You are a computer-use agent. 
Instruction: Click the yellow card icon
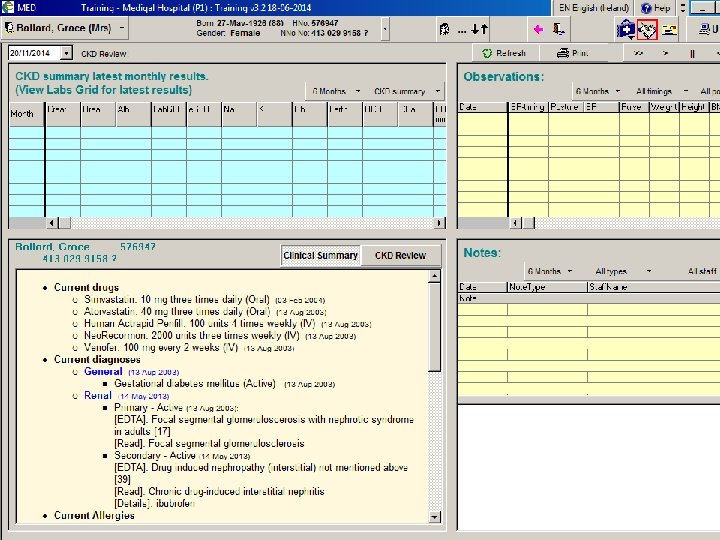pyautogui.click(x=669, y=30)
